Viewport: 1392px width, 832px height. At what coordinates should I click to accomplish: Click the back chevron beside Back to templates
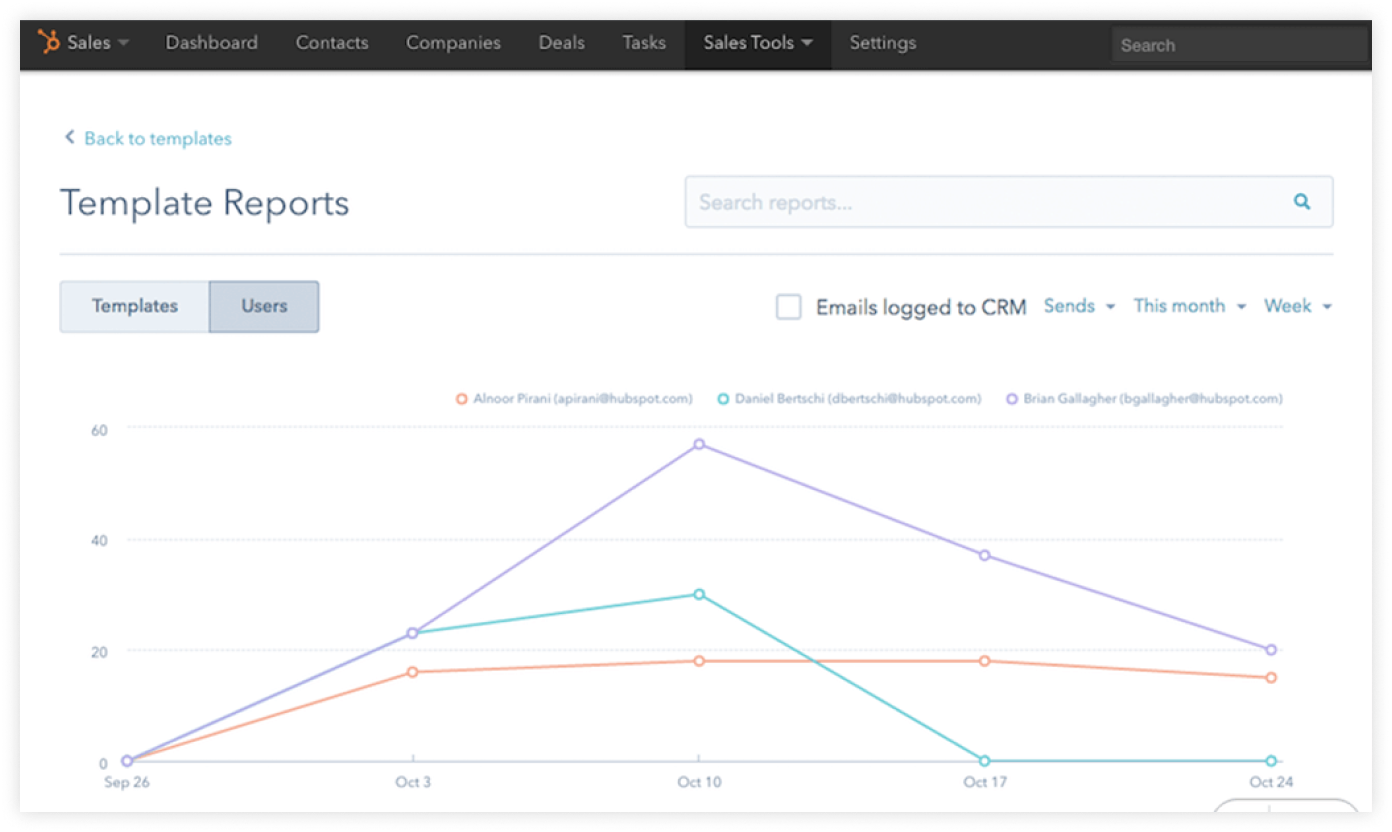(x=69, y=138)
